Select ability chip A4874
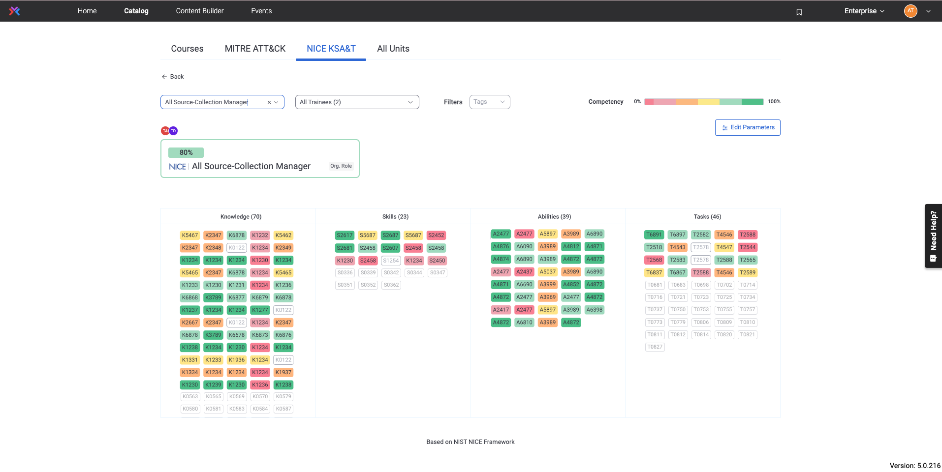The height and width of the screenshot is (472, 942). 501,259
